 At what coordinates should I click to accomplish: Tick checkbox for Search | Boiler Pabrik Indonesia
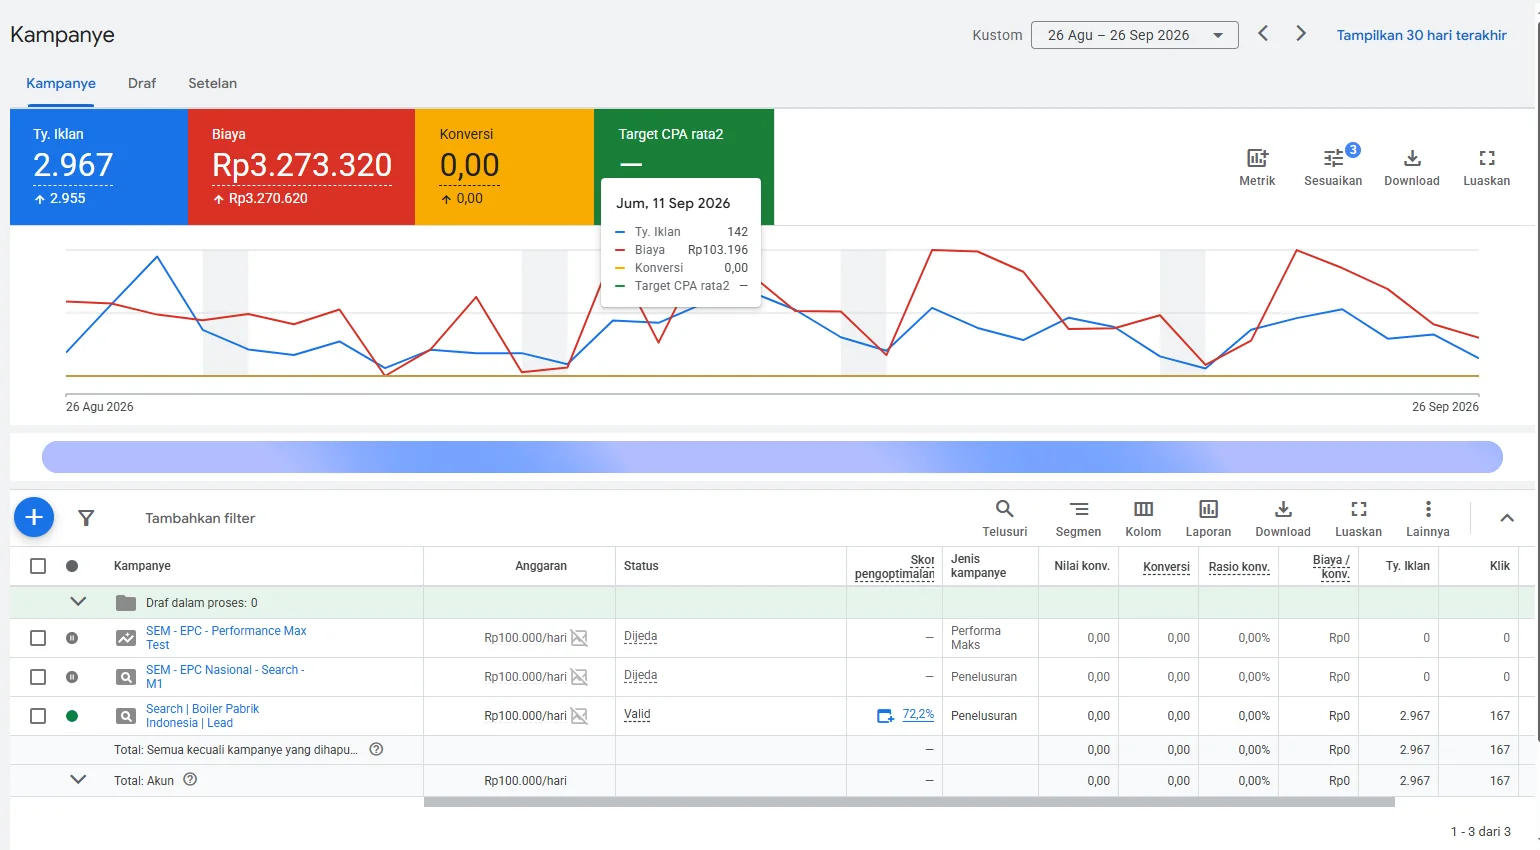tap(38, 716)
